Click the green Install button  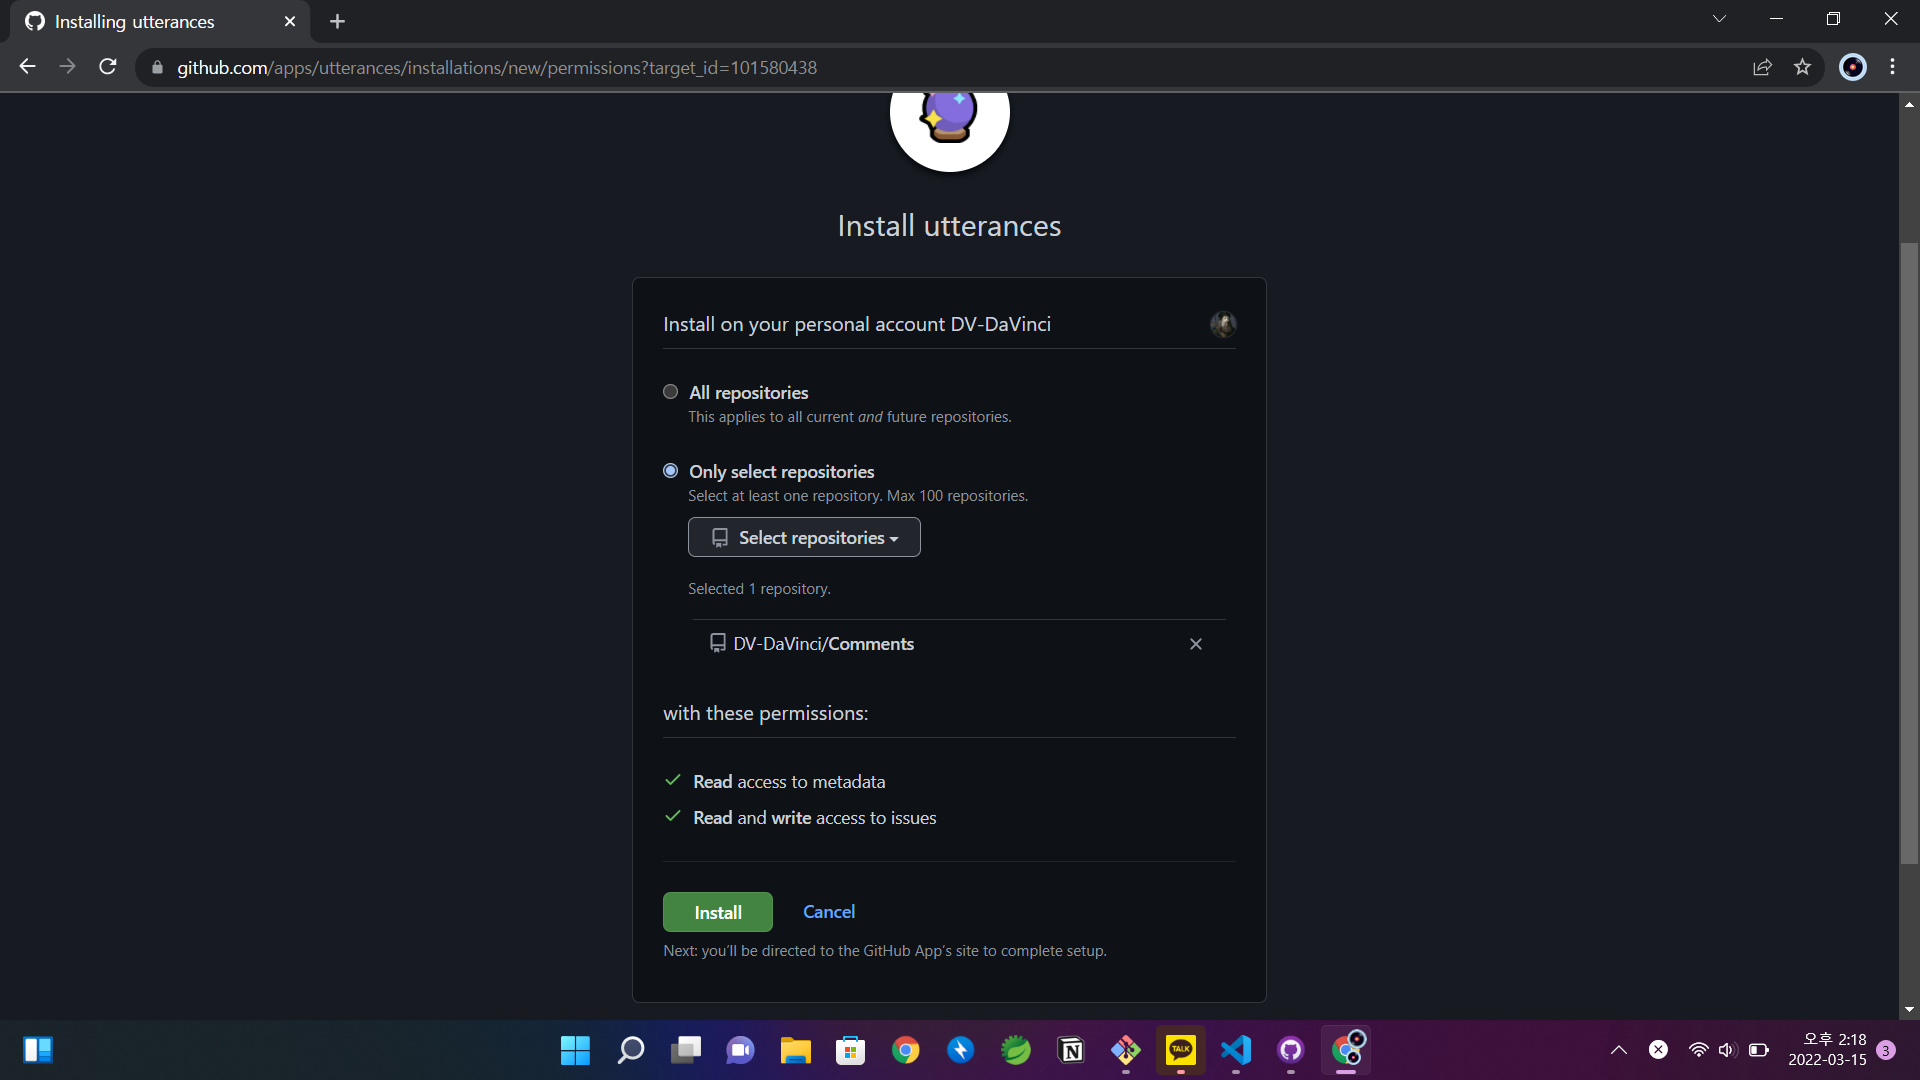(x=717, y=912)
